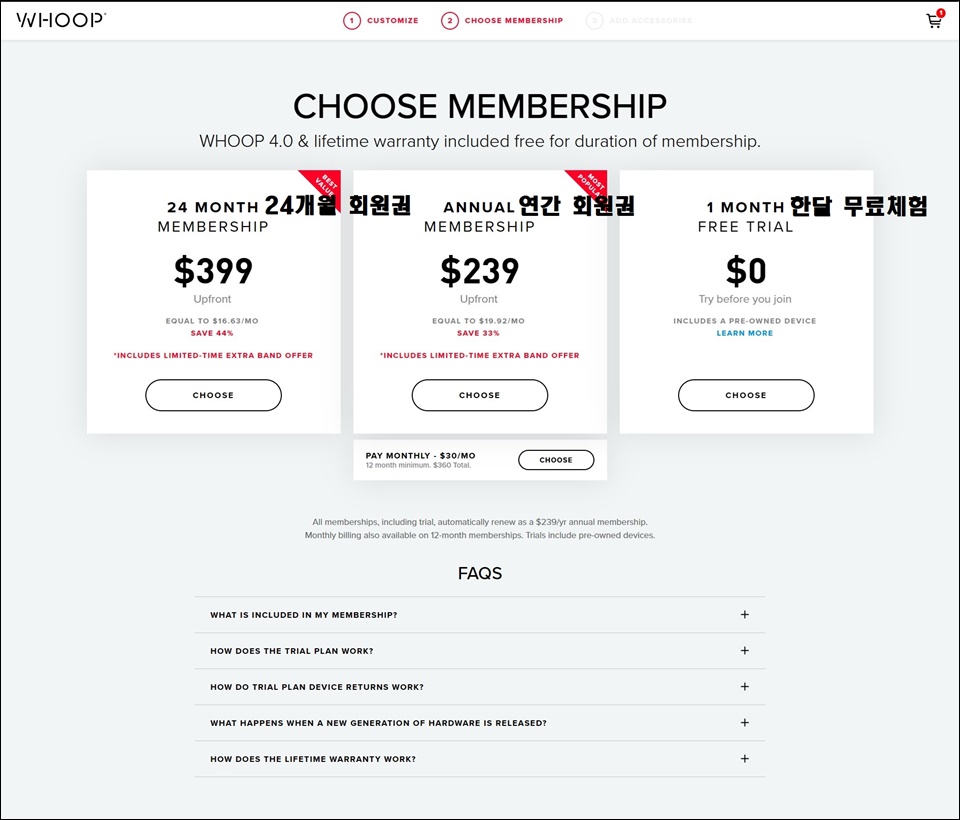Click the Most Popular ribbon badge

pos(590,186)
